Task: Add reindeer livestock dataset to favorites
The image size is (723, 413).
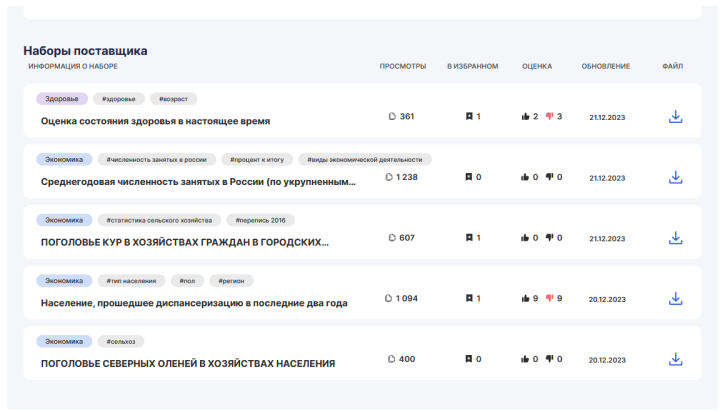Action: [x=468, y=359]
